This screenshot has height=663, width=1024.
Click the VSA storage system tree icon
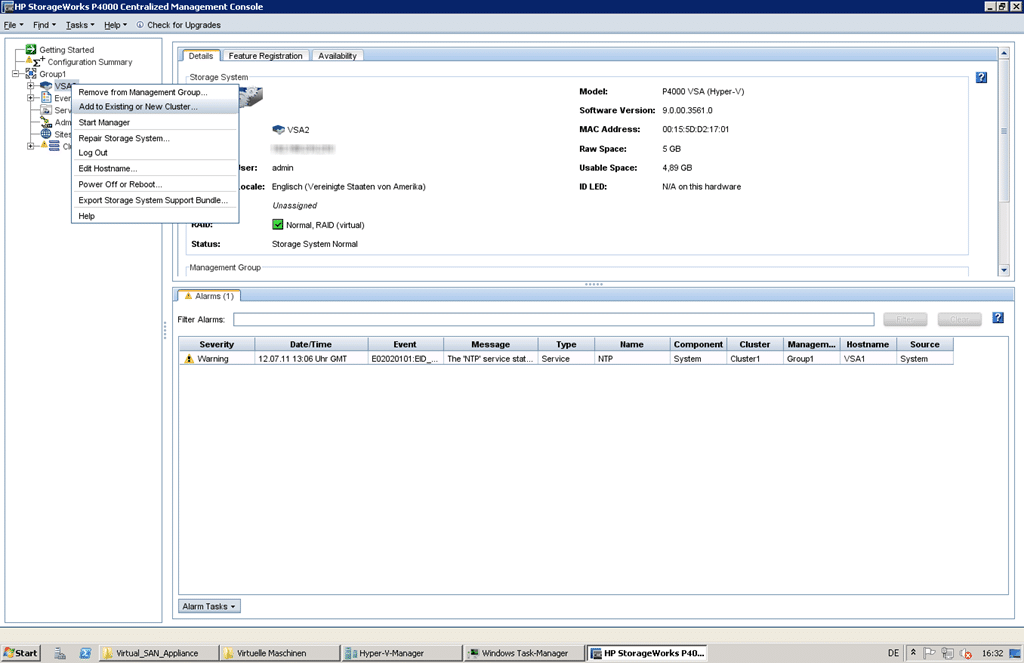(46, 86)
